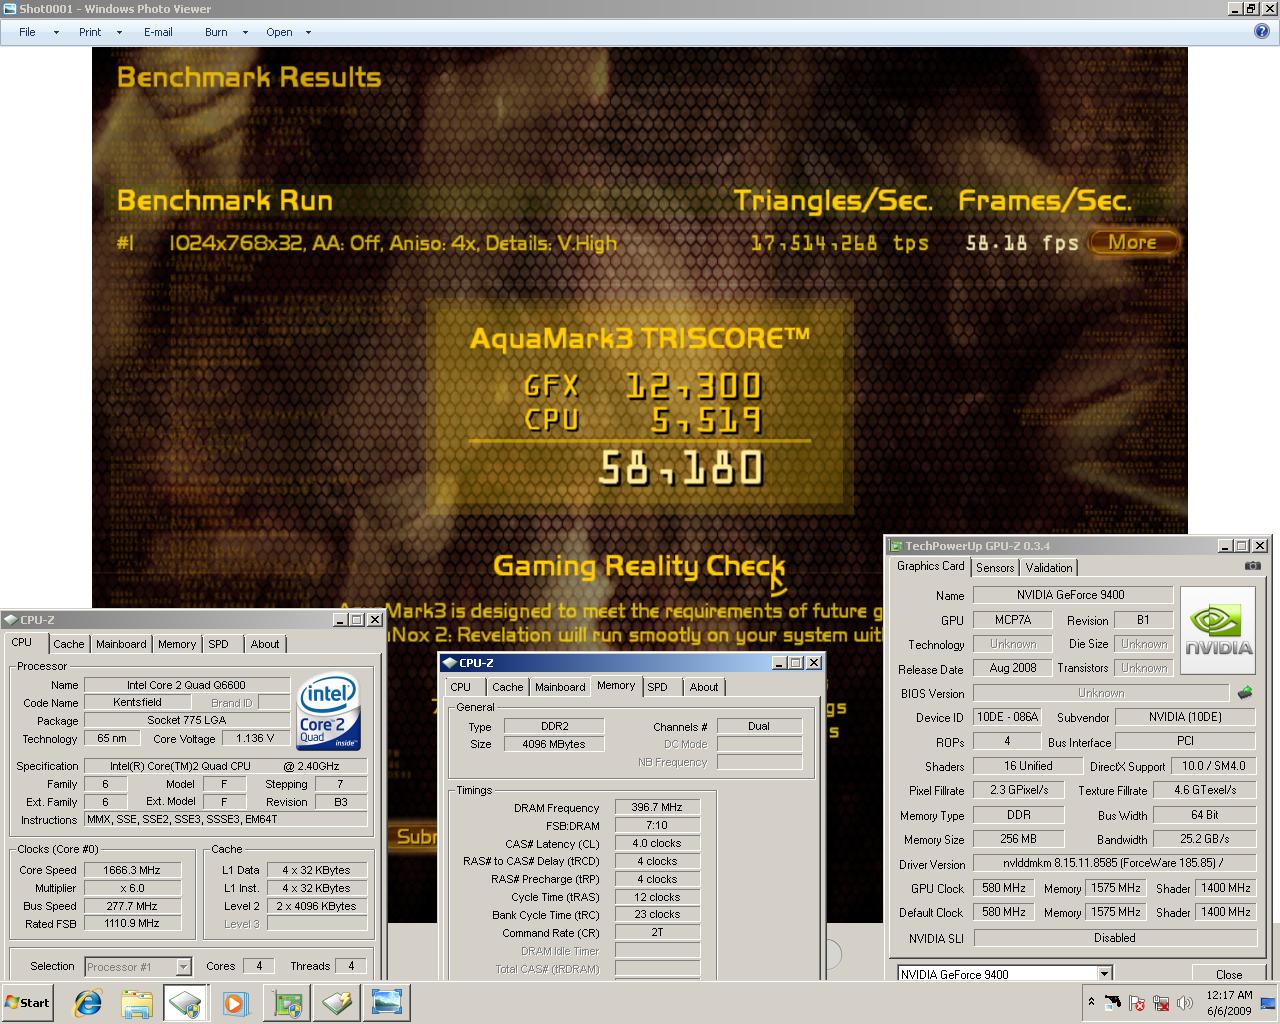Screen dimensions: 1280x1024
Task: Switch to the Cache tab in left CPU-Z
Action: [x=69, y=644]
